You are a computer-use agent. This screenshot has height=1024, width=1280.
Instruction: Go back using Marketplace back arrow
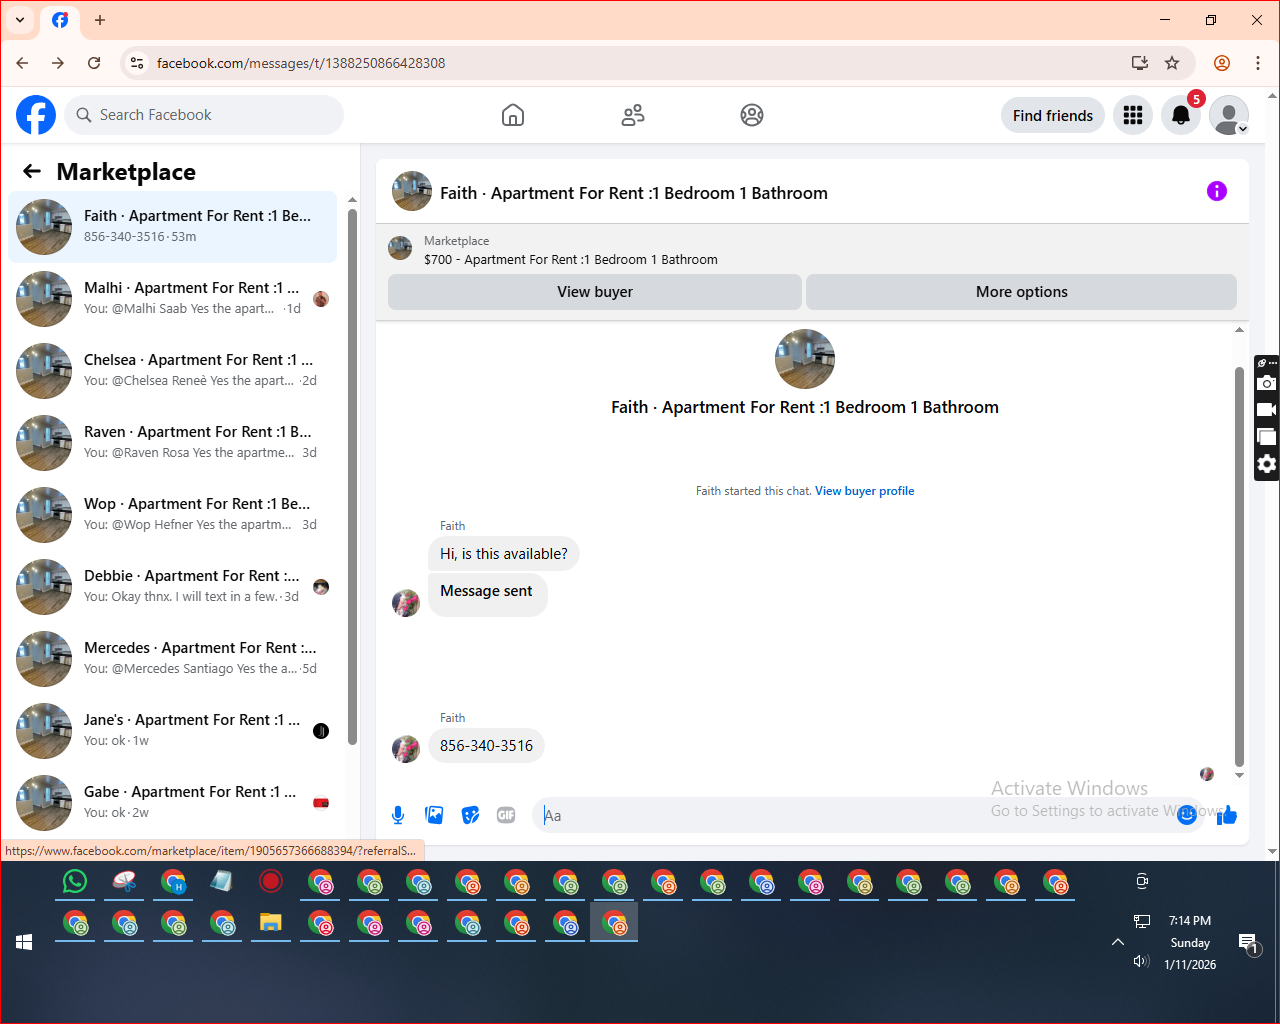32,171
